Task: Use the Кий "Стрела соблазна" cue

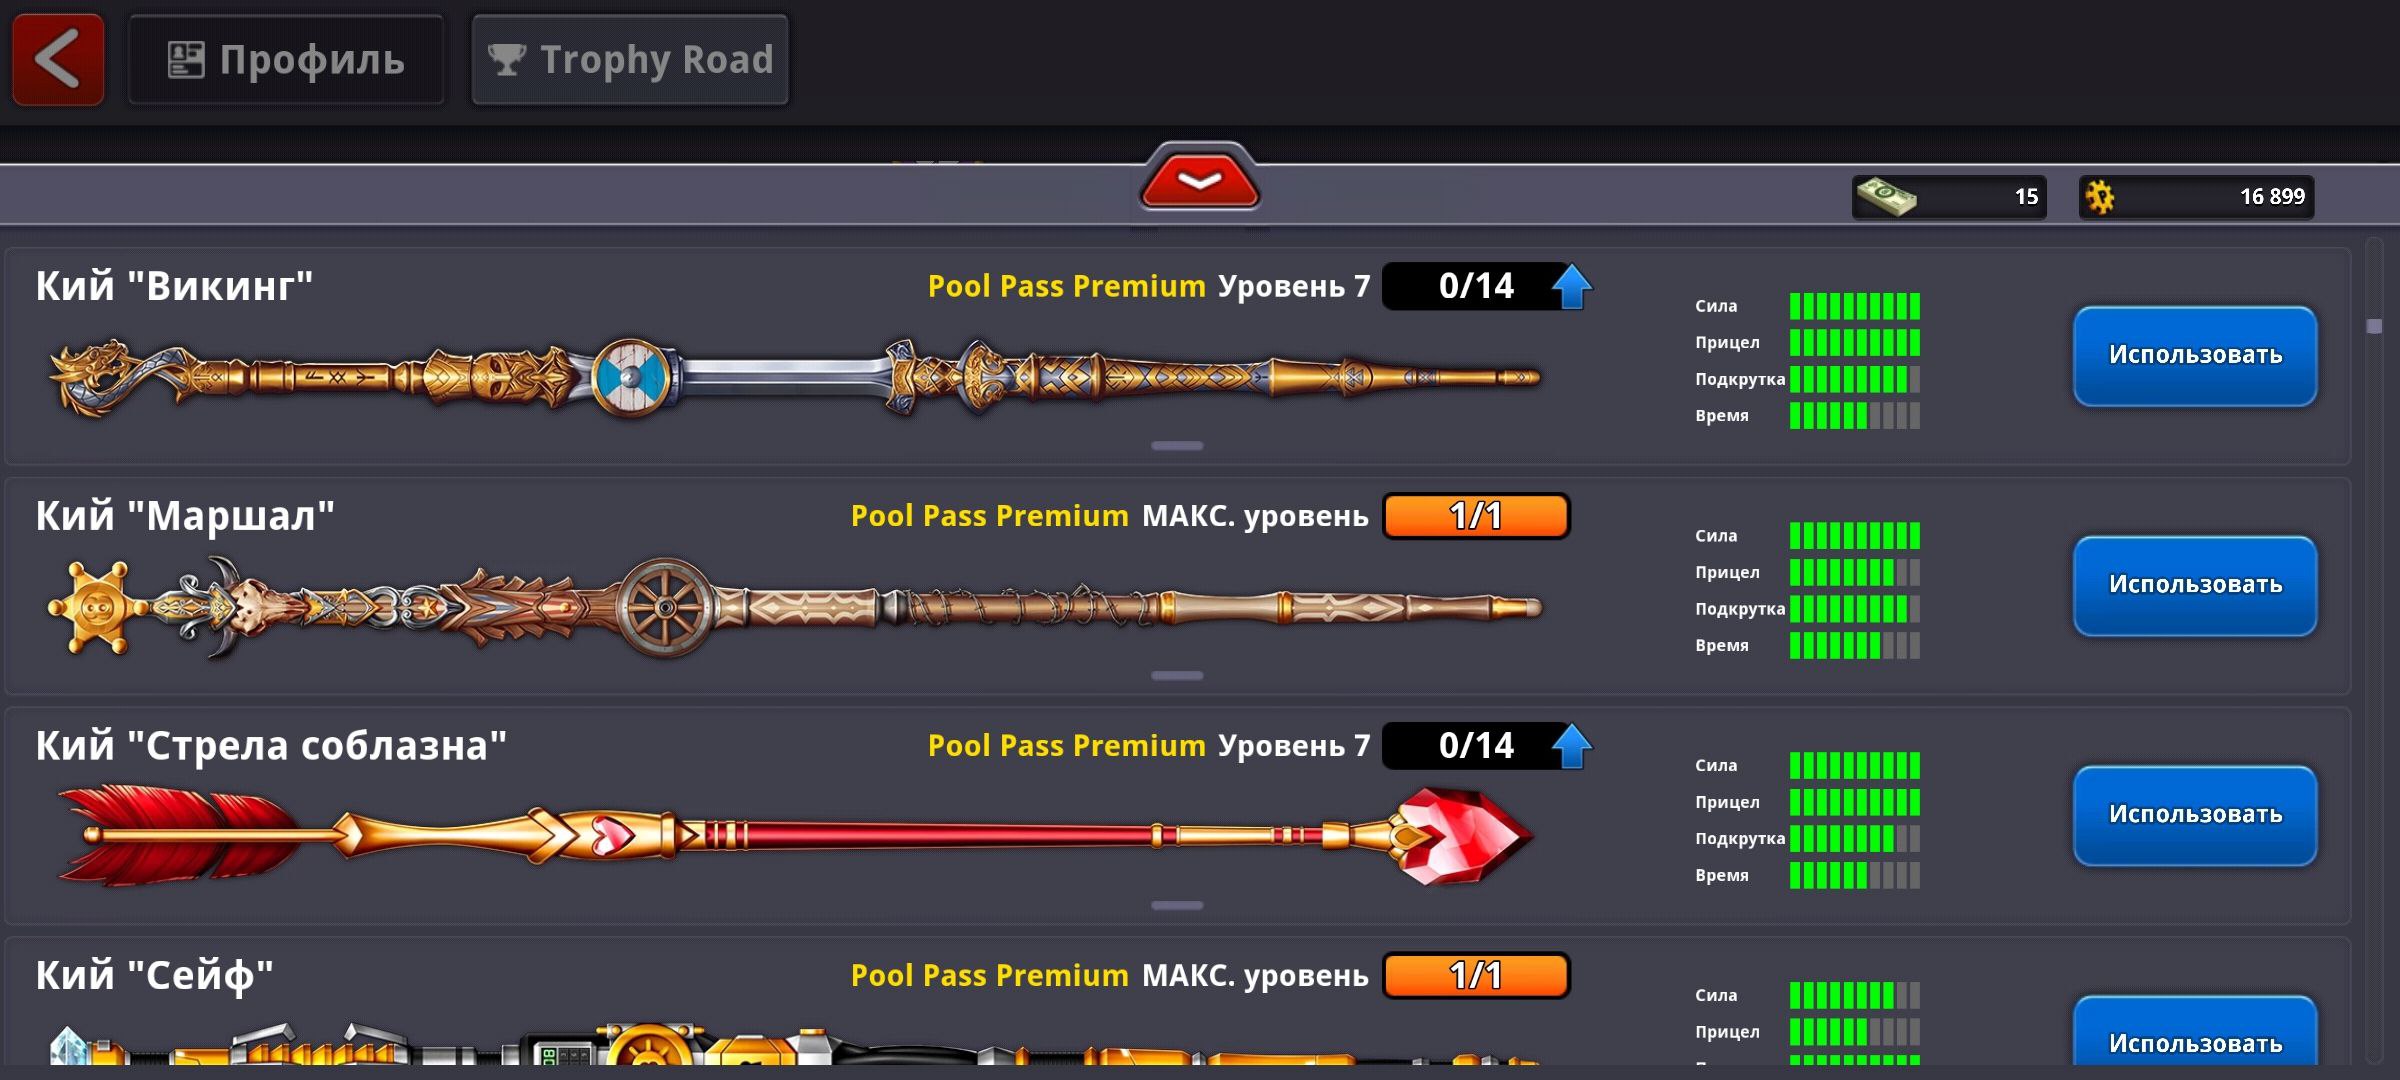Action: coord(2195,816)
